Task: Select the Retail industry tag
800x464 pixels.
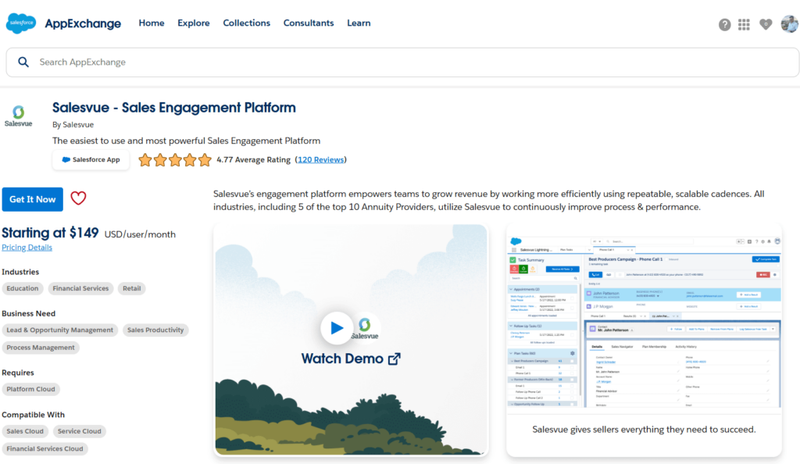Action: (132, 288)
